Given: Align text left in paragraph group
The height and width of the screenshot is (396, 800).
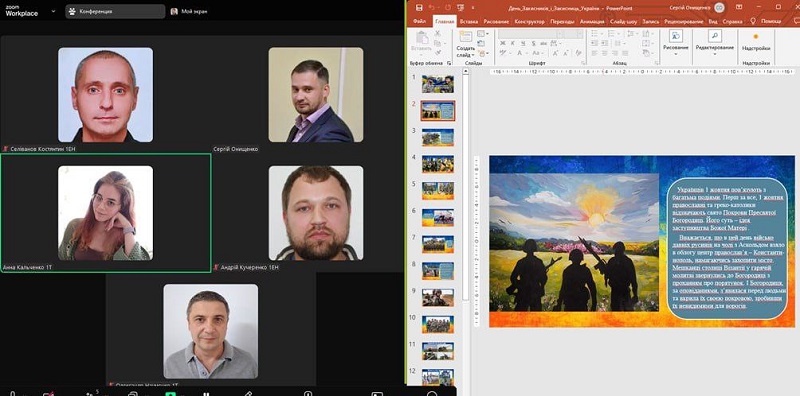Looking at the screenshot, I should 594,53.
